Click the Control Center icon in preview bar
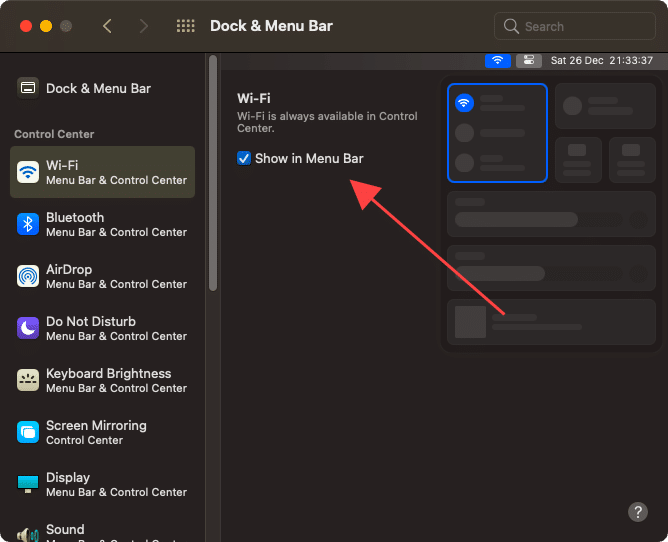Image resolution: width=668 pixels, height=542 pixels. (529, 61)
